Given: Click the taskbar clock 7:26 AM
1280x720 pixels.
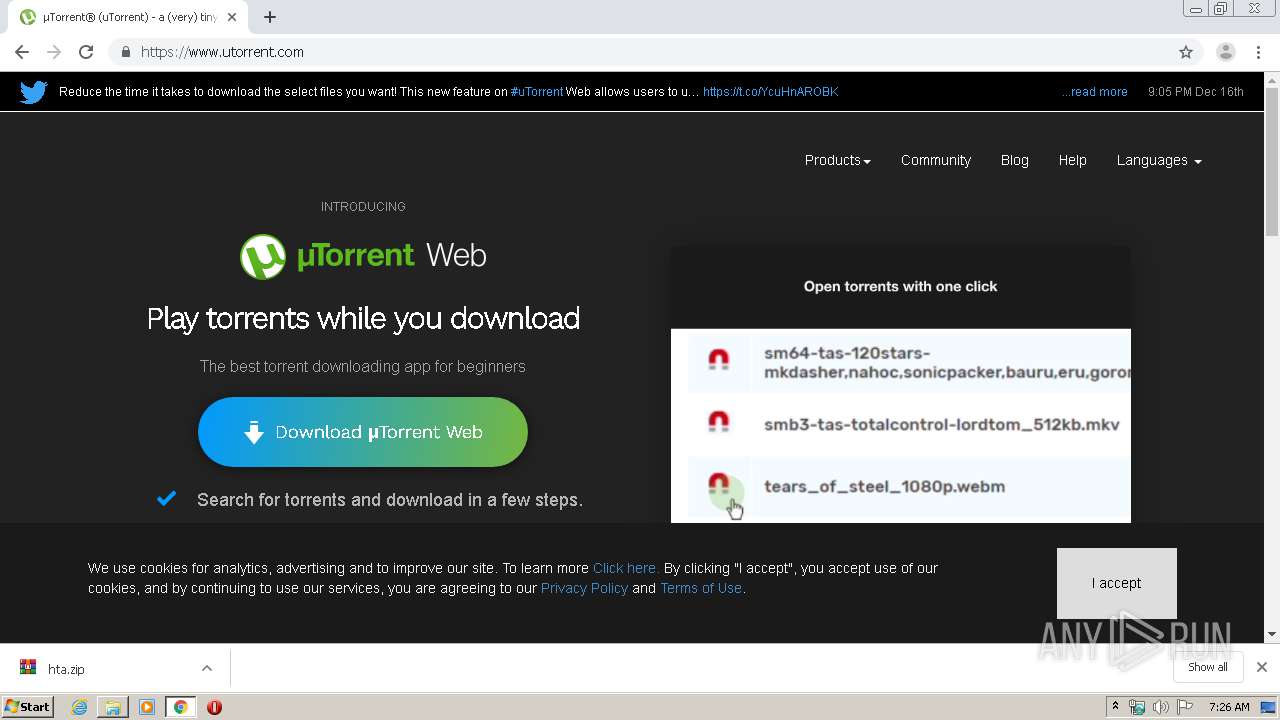Looking at the screenshot, I should click(1229, 707).
